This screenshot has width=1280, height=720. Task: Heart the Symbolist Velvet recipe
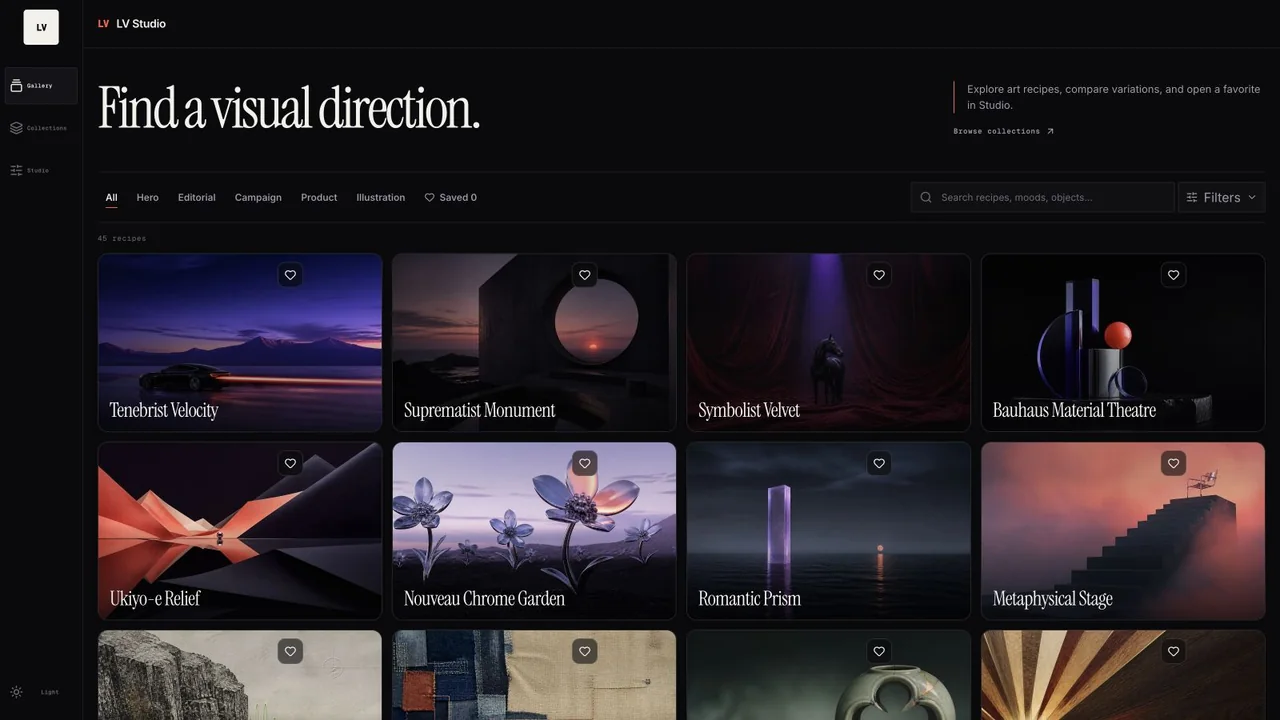click(x=879, y=275)
